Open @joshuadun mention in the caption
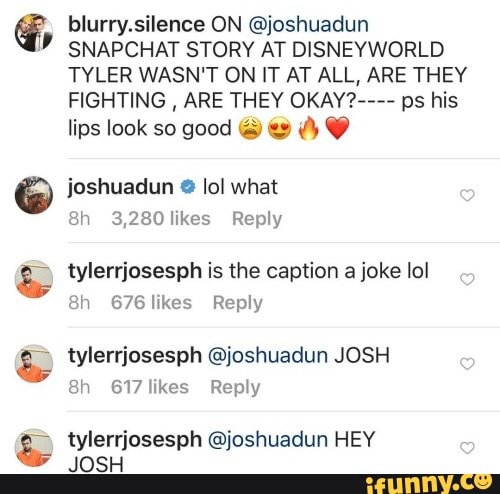This screenshot has width=500, height=494. coord(308,25)
